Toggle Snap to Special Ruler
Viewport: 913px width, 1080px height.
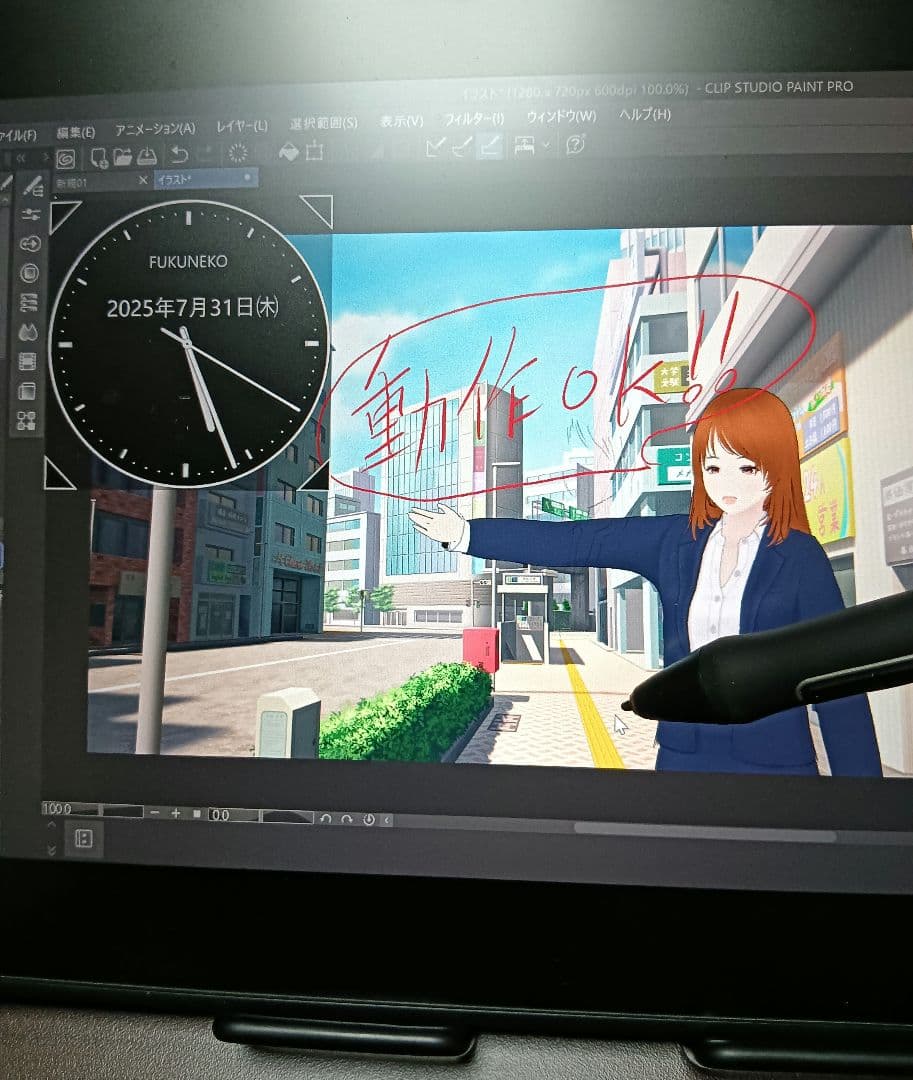[463, 148]
